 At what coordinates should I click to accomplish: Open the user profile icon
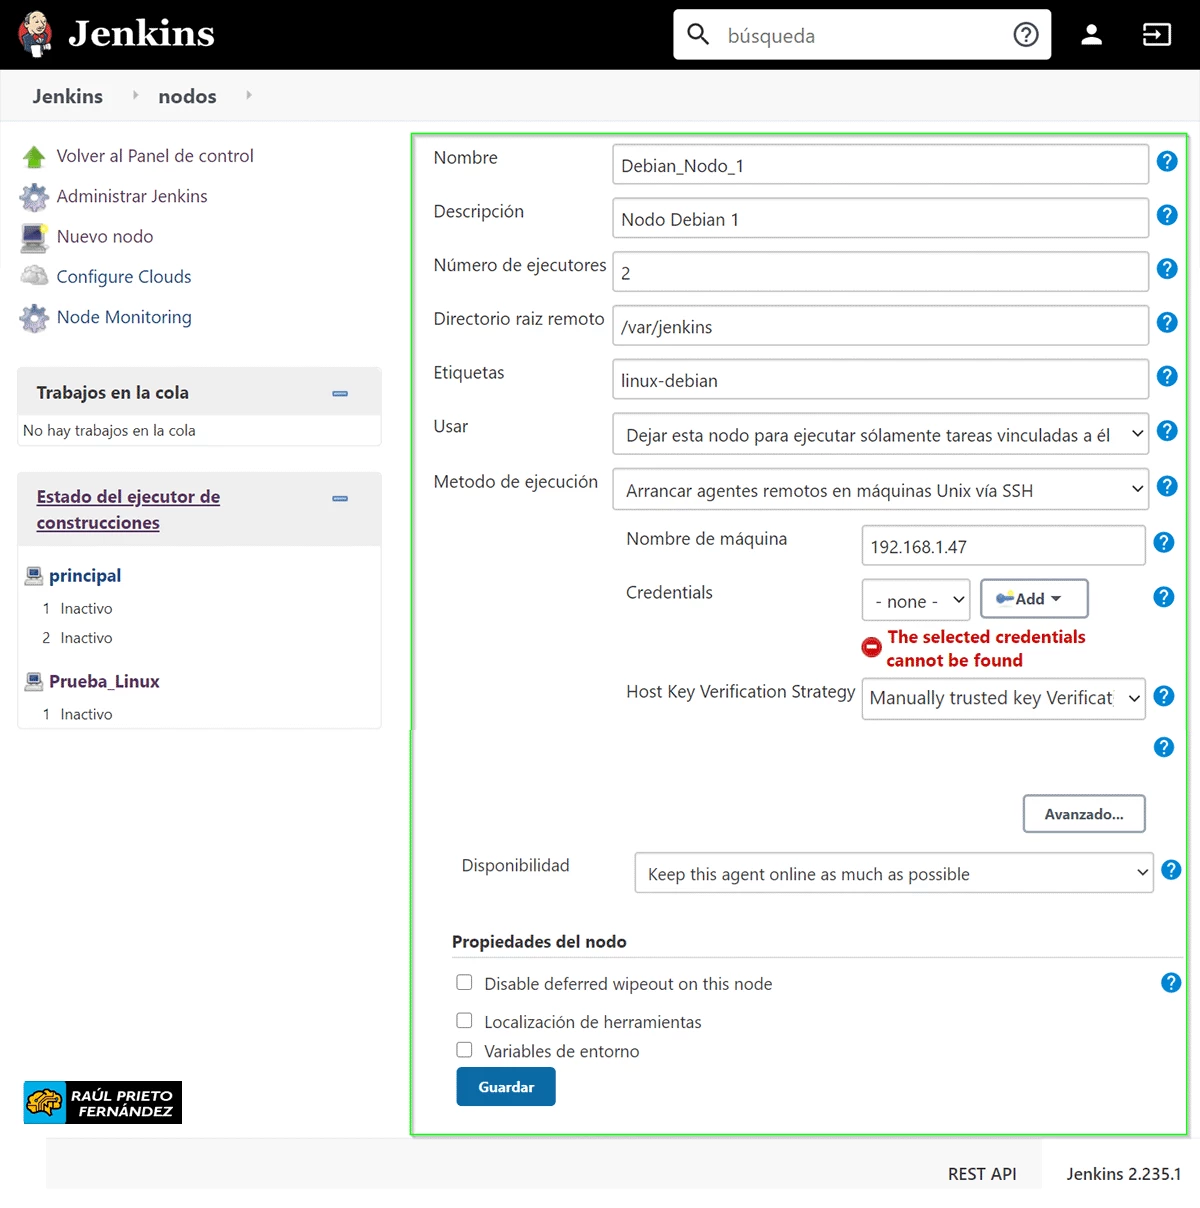point(1091,33)
